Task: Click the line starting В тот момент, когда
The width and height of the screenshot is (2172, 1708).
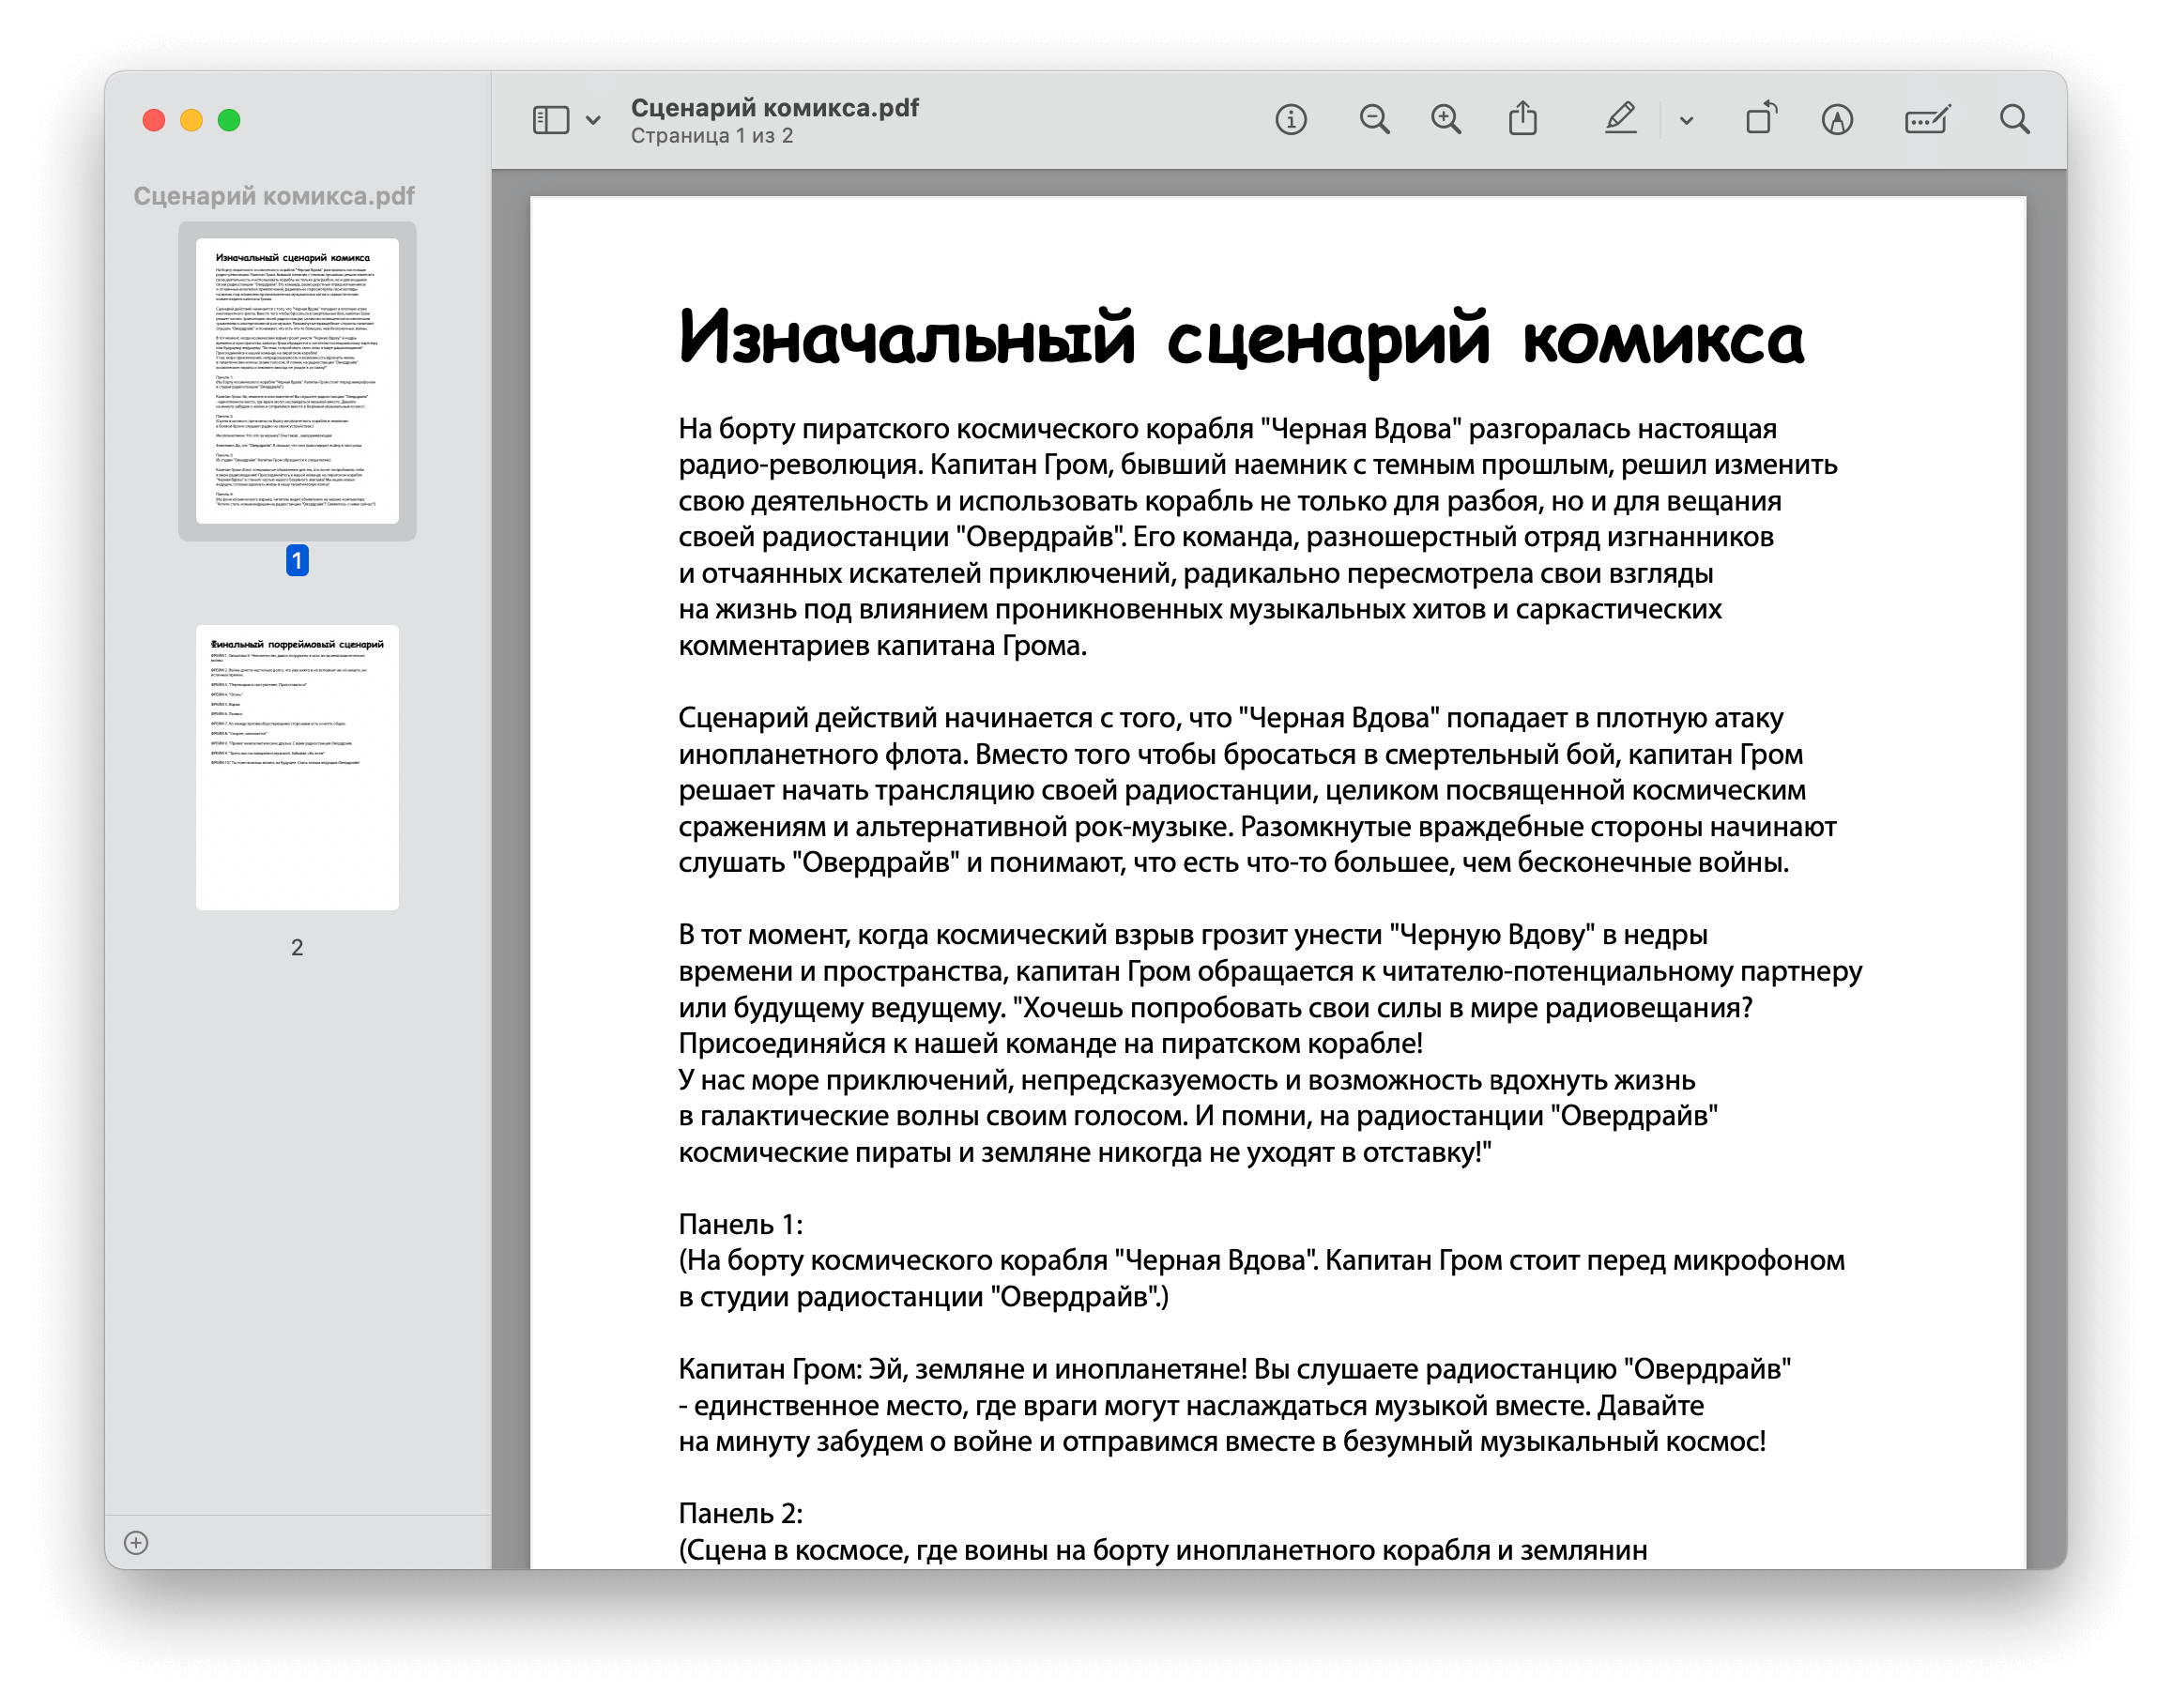Action: pos(1192,934)
